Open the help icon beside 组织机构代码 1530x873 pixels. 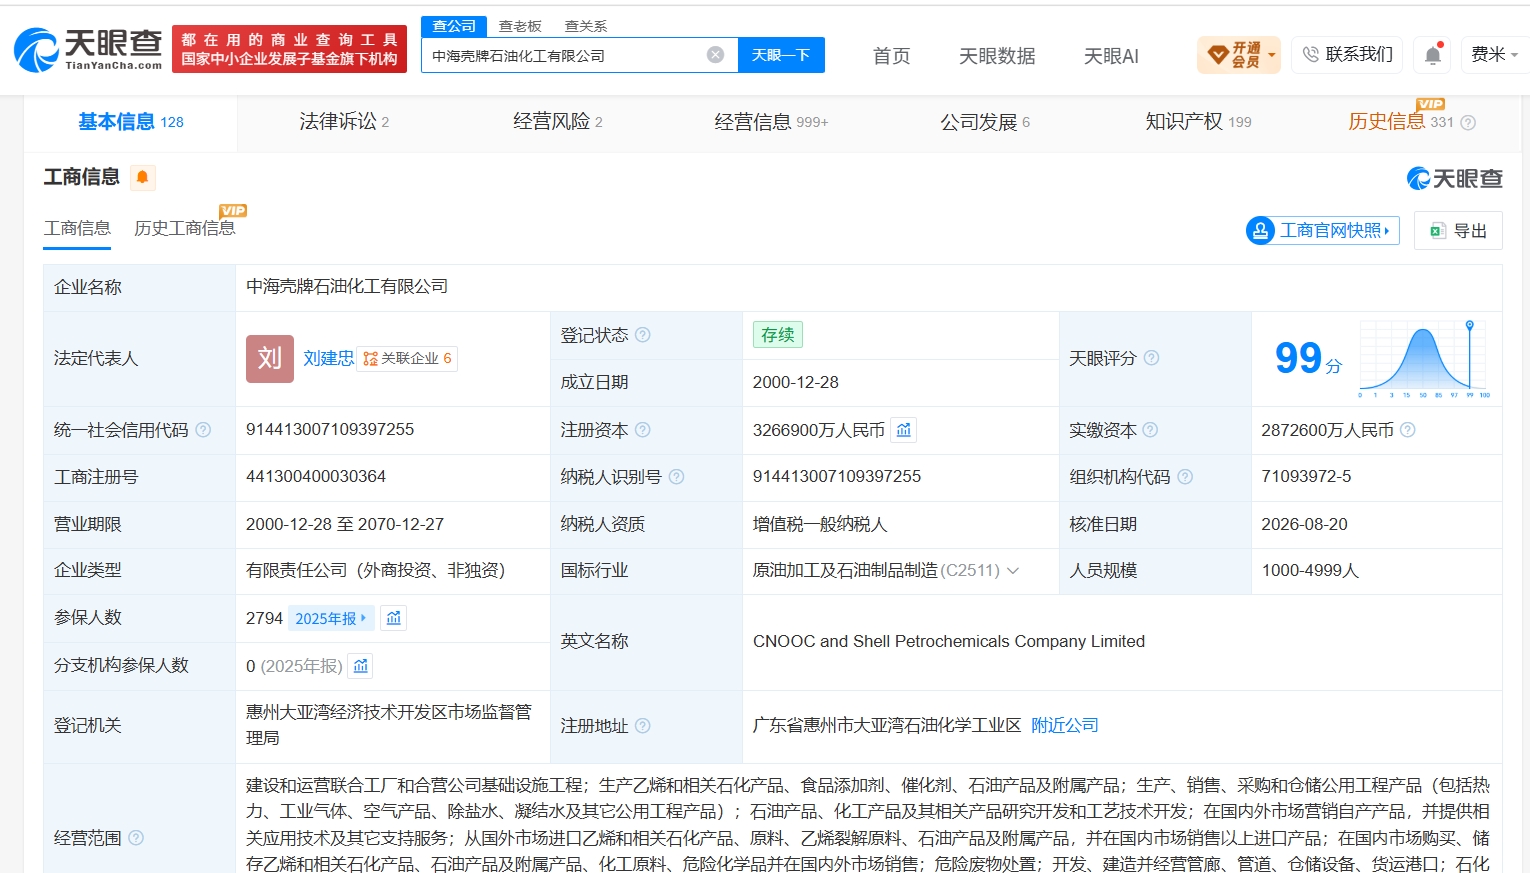coord(1185,477)
